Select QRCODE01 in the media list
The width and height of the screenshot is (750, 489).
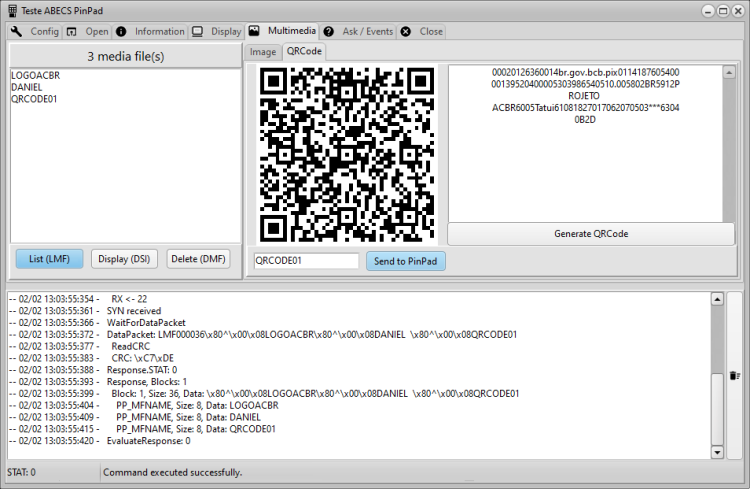click(34, 99)
